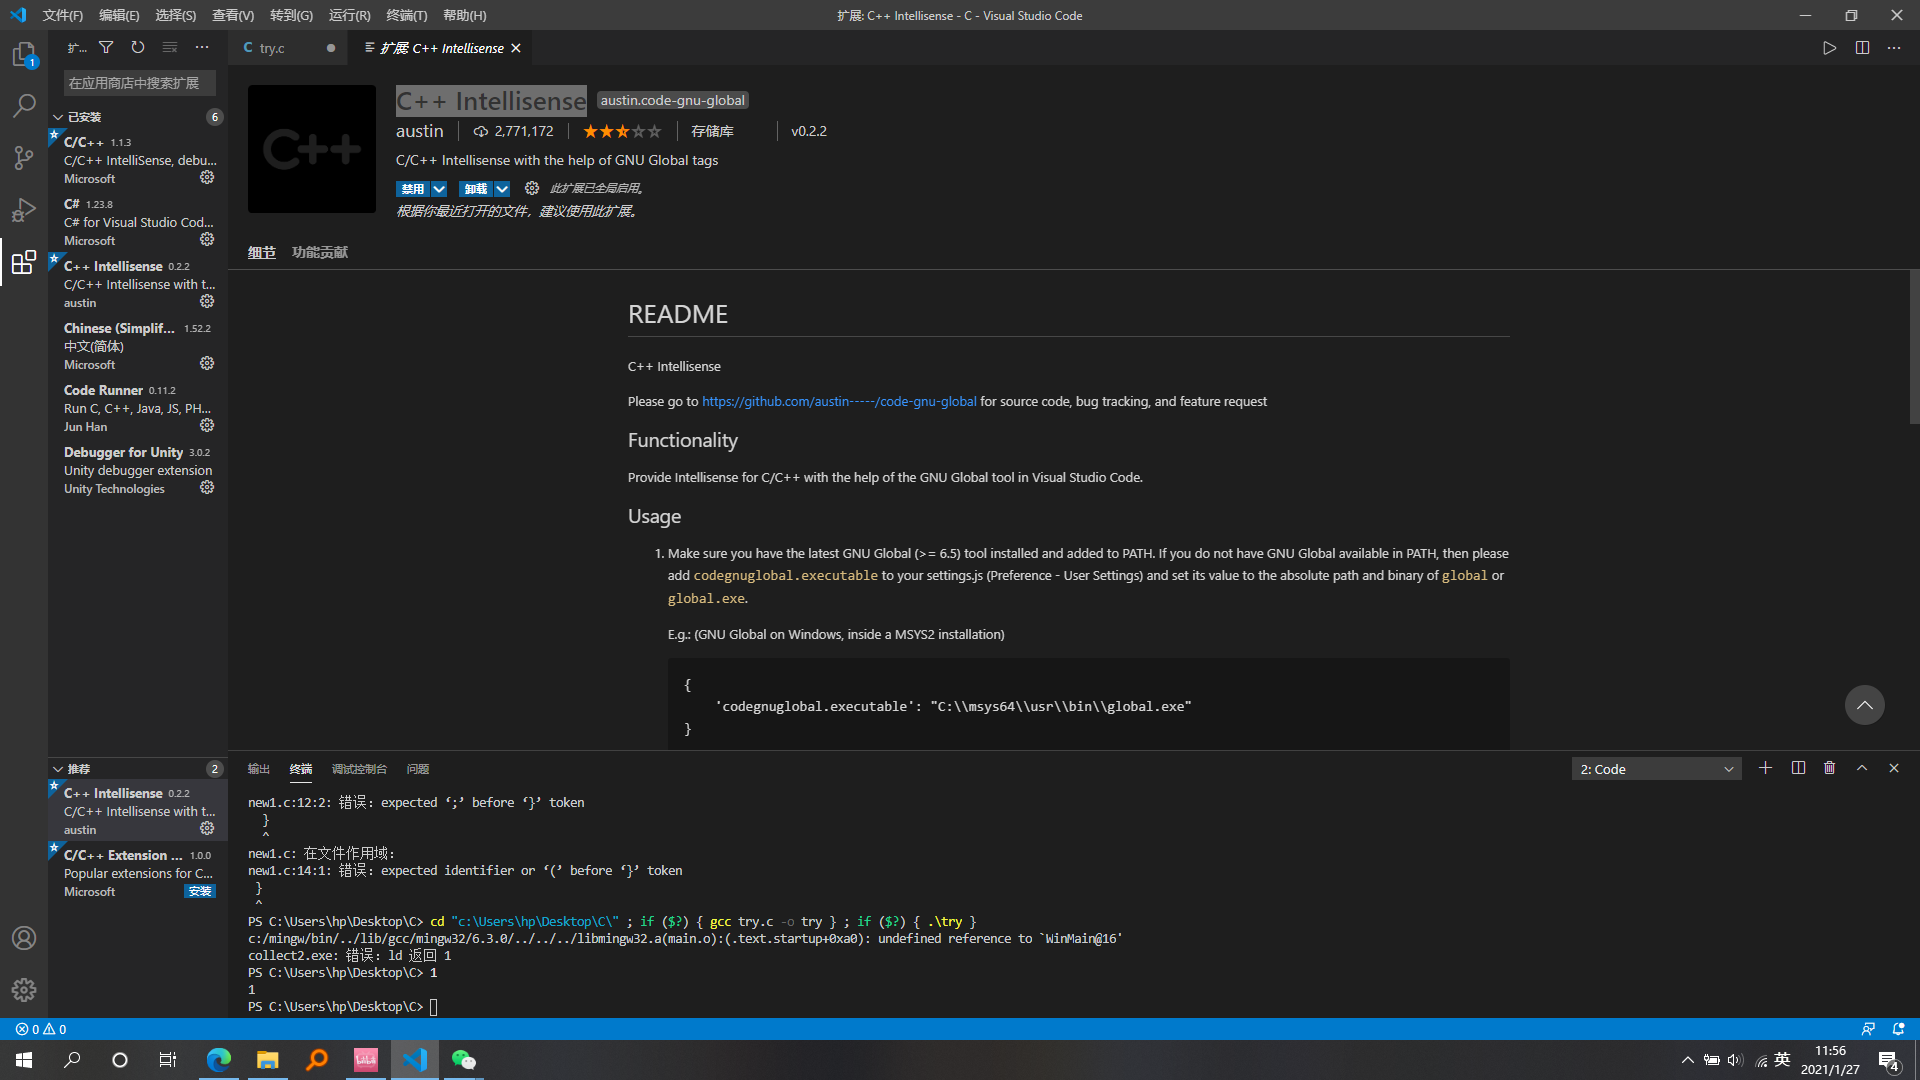Split the terminal
Screen dimensions: 1920x1080
[1798, 768]
